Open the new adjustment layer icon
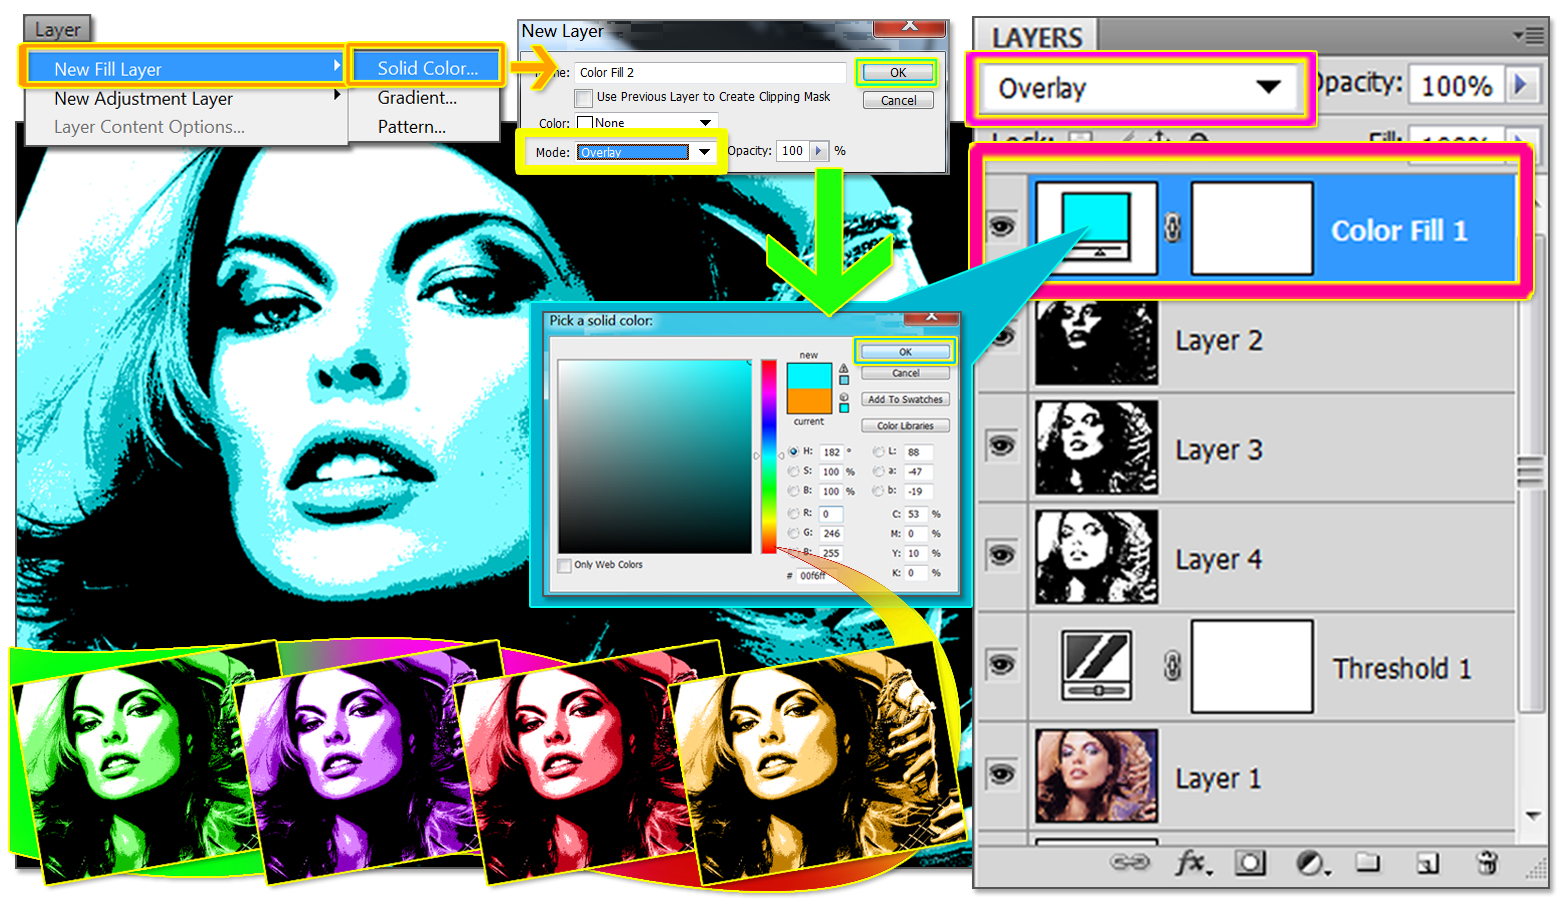The image size is (1566, 912). pos(1311,864)
